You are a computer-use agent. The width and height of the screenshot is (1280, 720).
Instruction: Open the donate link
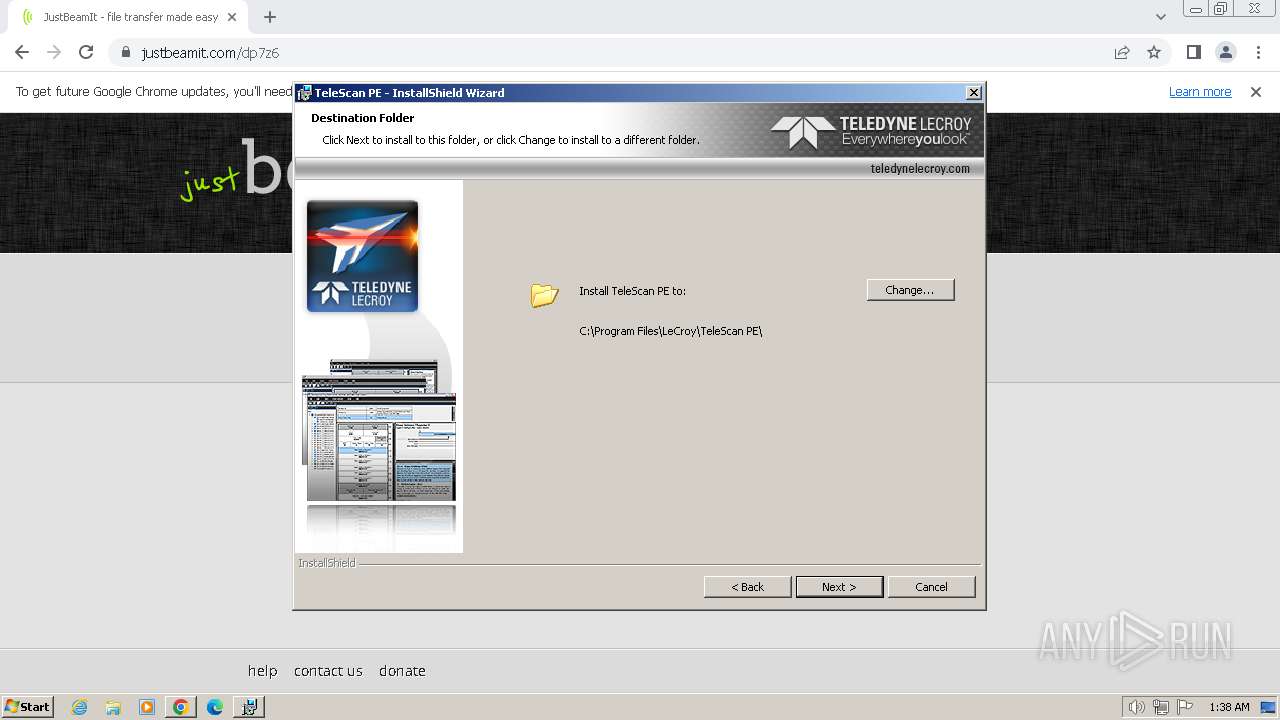(x=402, y=671)
